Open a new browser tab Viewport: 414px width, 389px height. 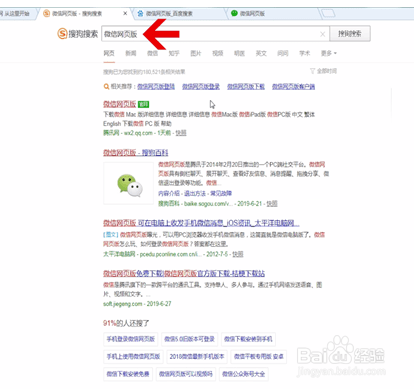[x=327, y=13]
